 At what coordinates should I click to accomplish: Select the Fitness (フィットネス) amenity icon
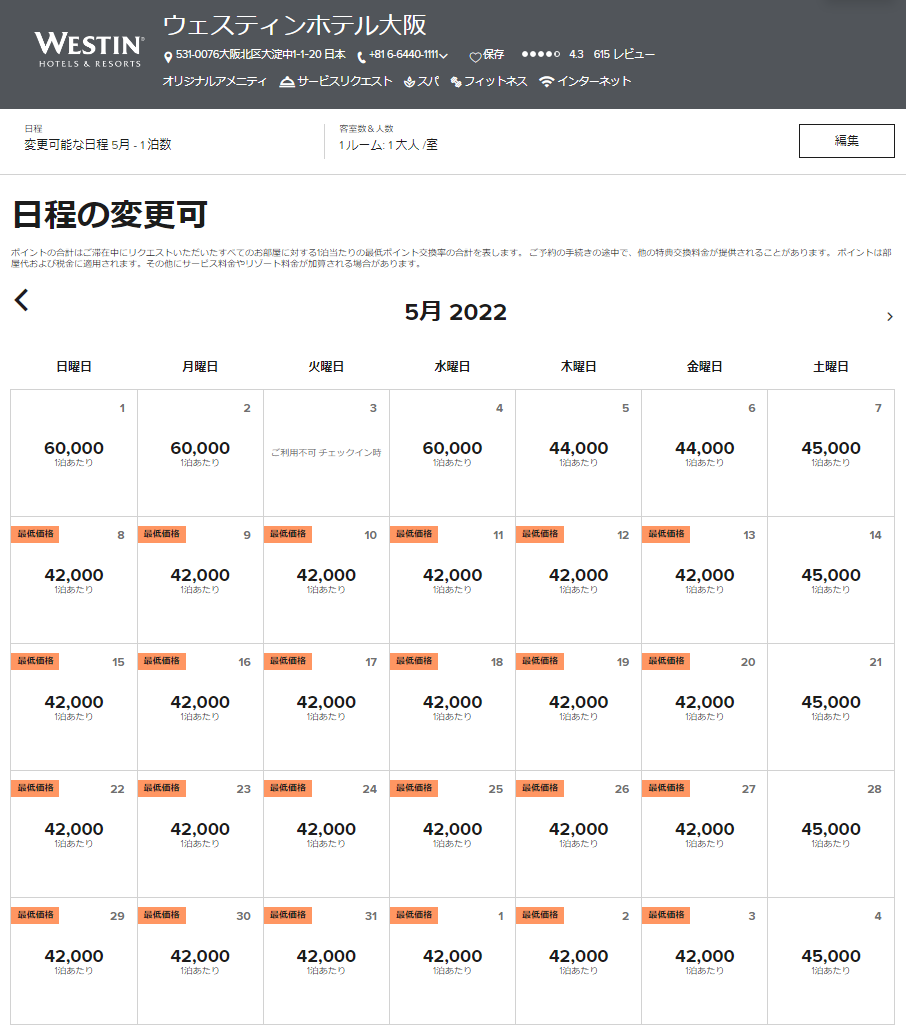point(456,82)
